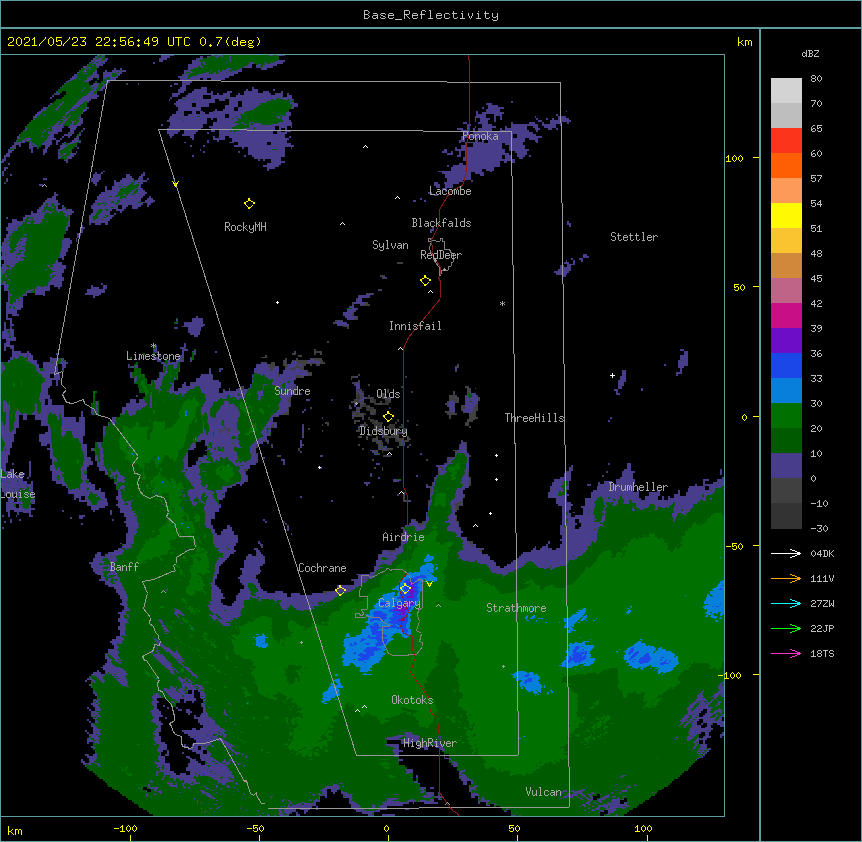Select the yellow diamond marker above RockyMH
This screenshot has width=862, height=842.
(249, 204)
